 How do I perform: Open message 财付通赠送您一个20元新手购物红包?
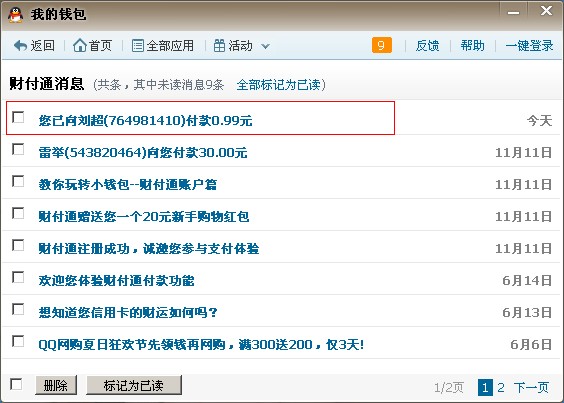144,217
